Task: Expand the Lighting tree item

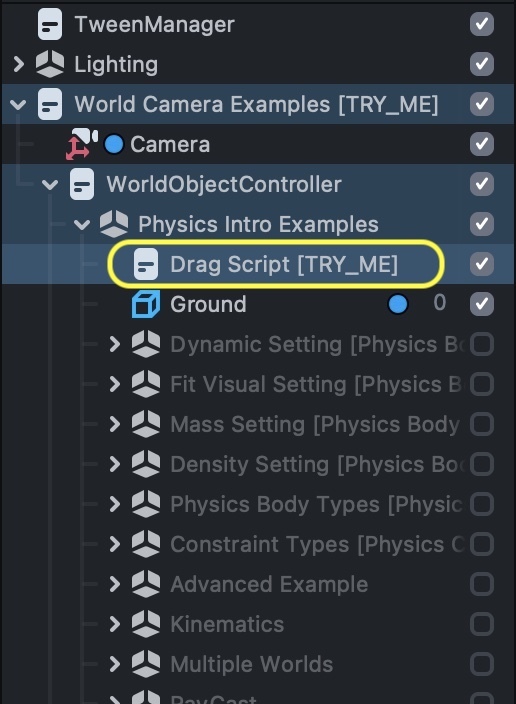Action: pyautogui.click(x=18, y=64)
